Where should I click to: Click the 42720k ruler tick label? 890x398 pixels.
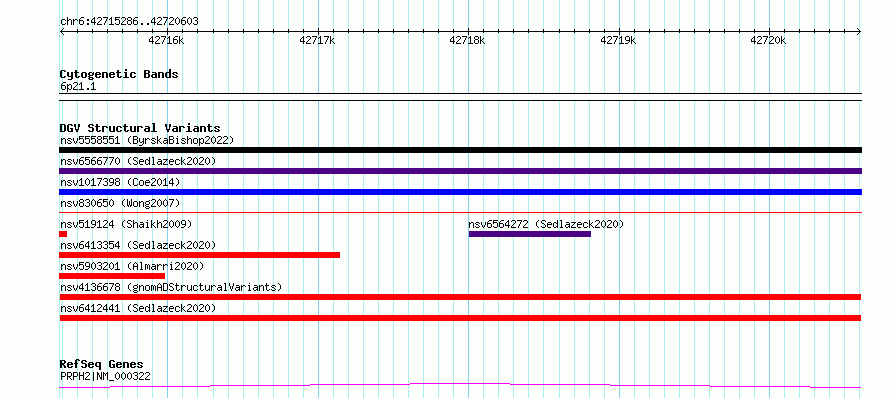tap(768, 40)
